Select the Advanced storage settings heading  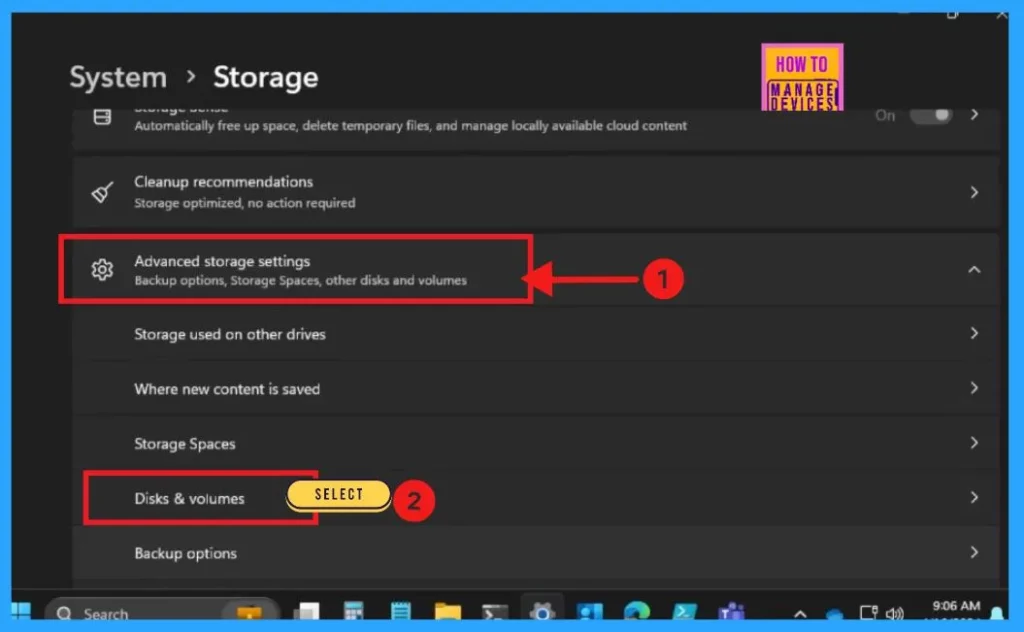pos(222,261)
